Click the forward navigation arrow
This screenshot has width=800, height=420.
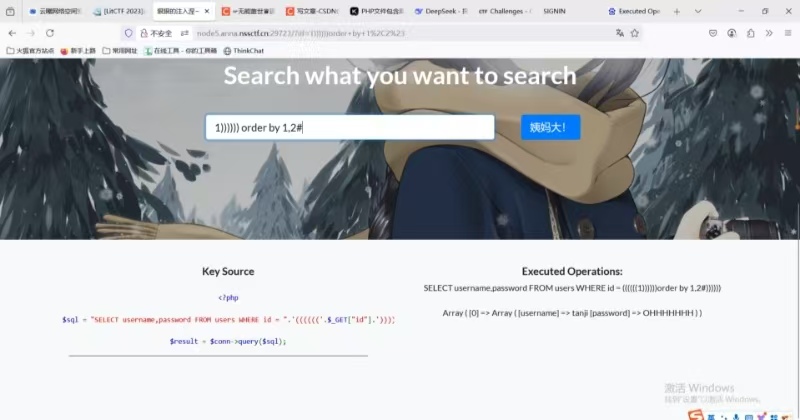coord(31,33)
